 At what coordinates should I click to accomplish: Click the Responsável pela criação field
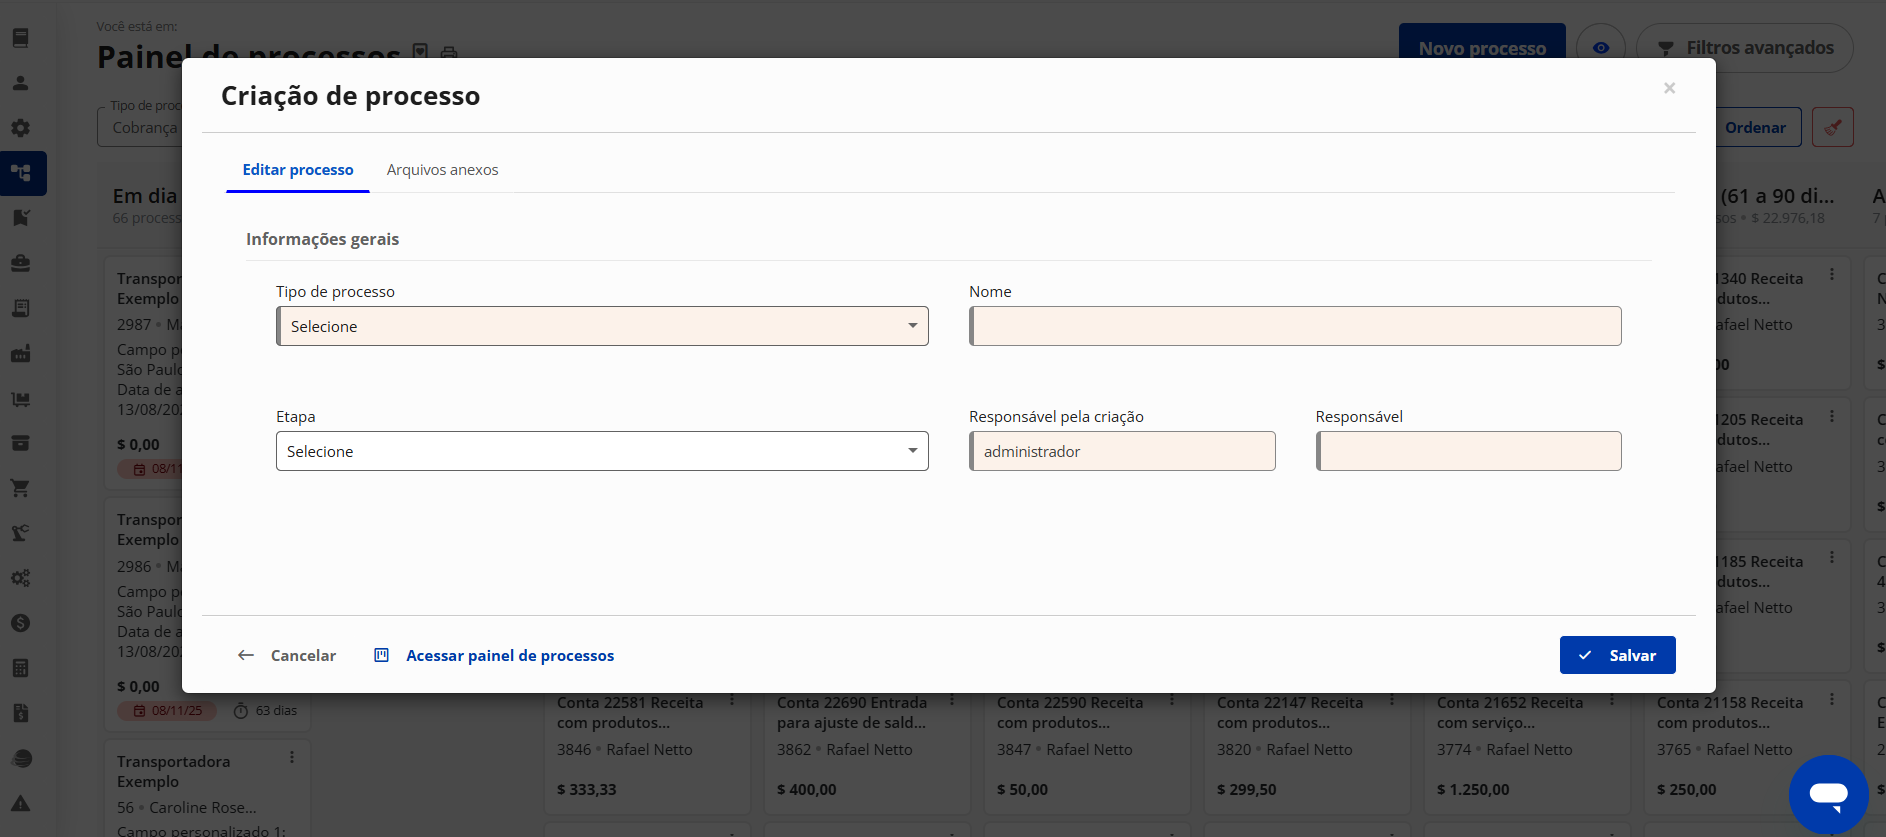point(1122,451)
